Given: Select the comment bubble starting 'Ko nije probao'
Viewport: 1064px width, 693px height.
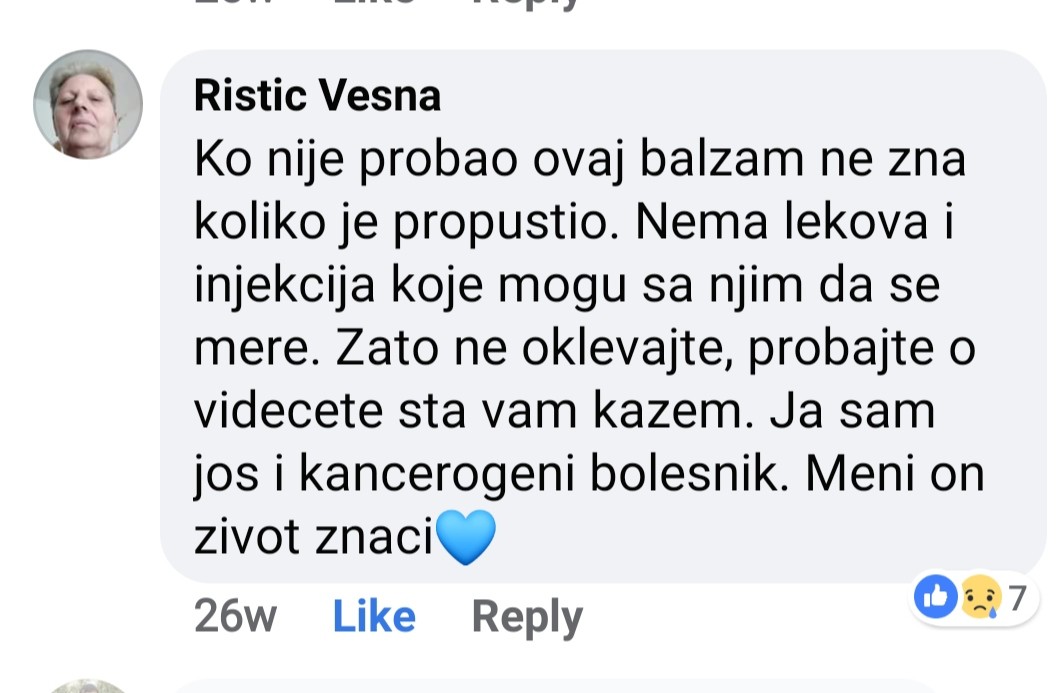Looking at the screenshot, I should click(603, 316).
